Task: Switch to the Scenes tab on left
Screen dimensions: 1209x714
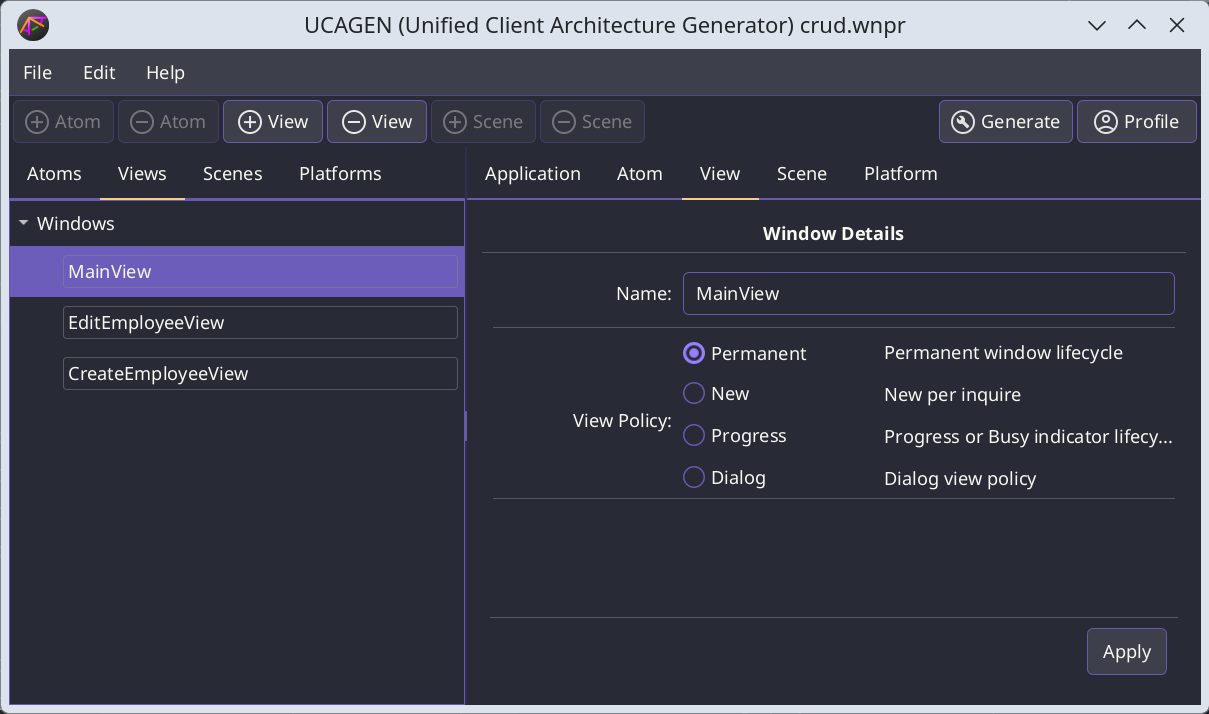Action: tap(232, 174)
